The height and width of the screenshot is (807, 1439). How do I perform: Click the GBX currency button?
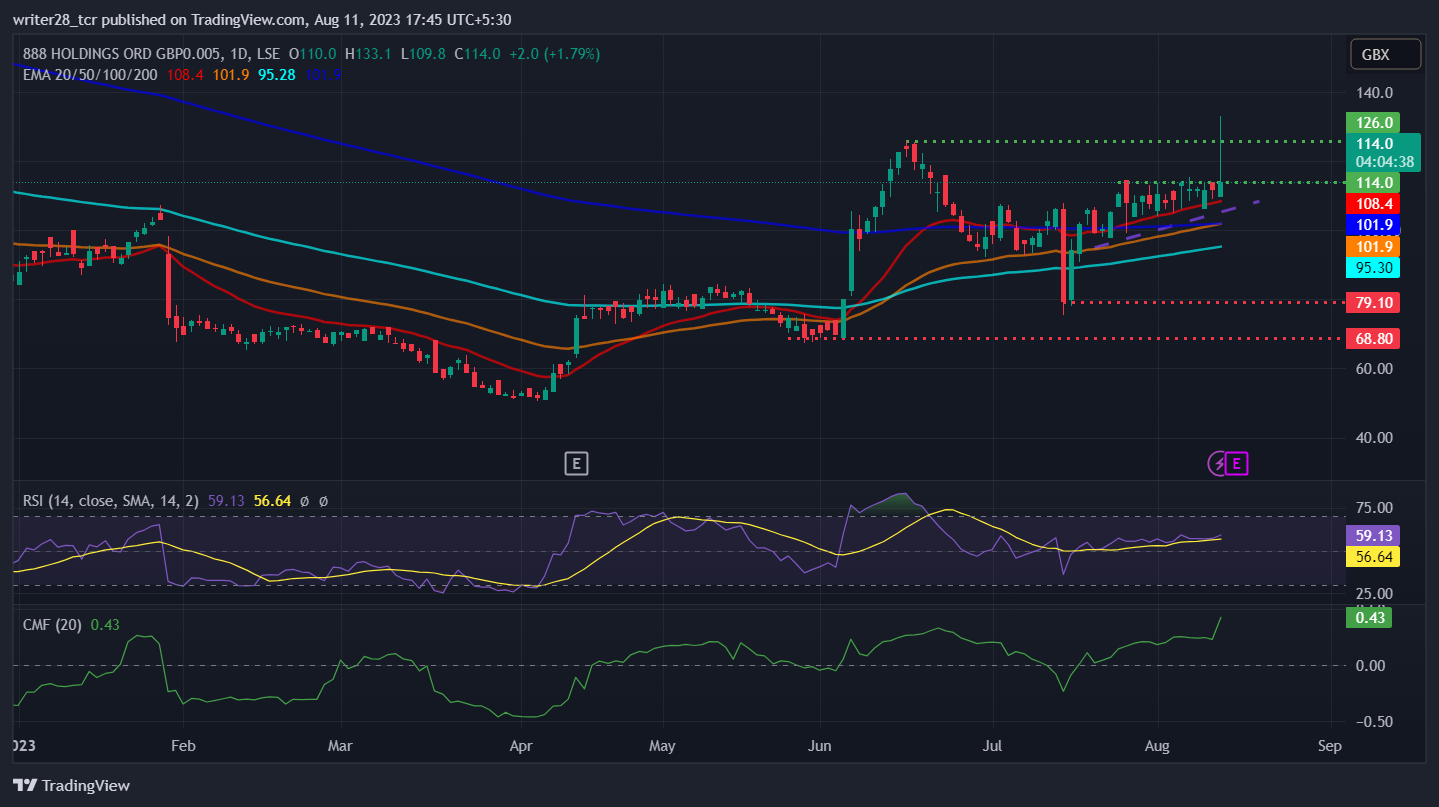pos(1385,54)
